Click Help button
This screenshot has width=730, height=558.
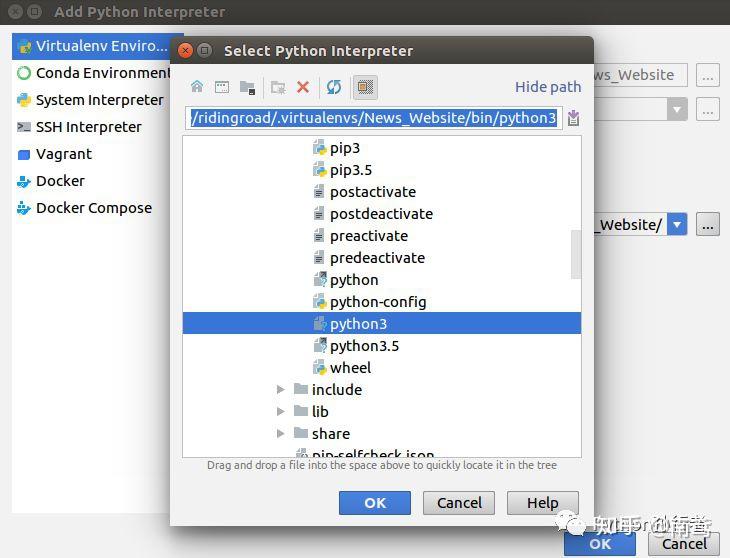tap(542, 503)
